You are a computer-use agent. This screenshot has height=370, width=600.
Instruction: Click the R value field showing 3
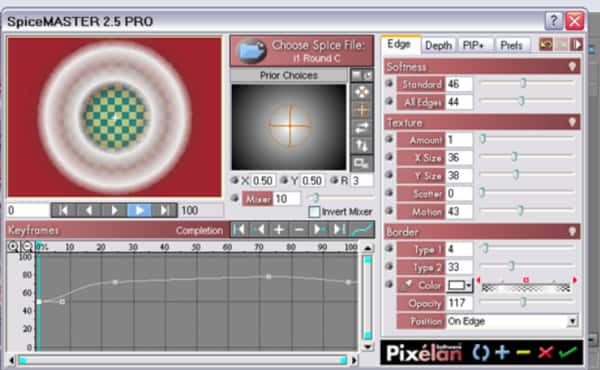pyautogui.click(x=362, y=181)
